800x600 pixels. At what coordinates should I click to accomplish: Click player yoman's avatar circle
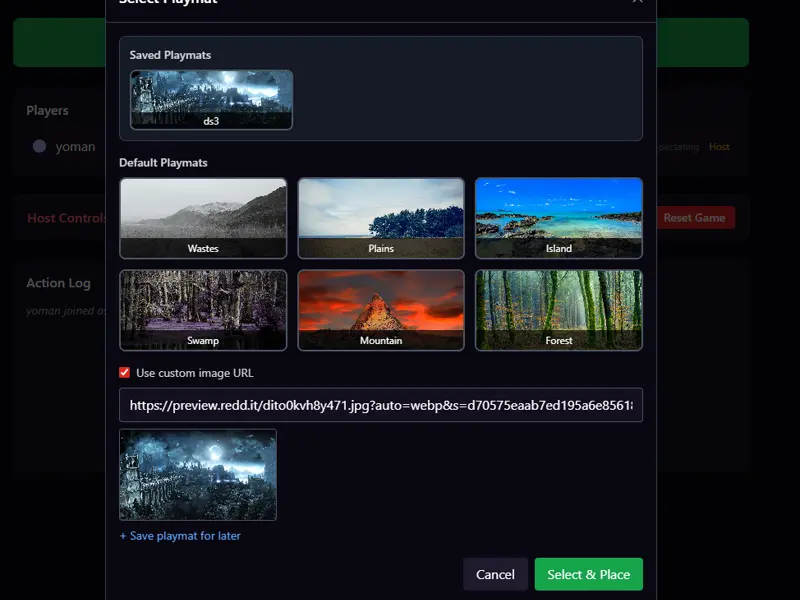pos(39,146)
